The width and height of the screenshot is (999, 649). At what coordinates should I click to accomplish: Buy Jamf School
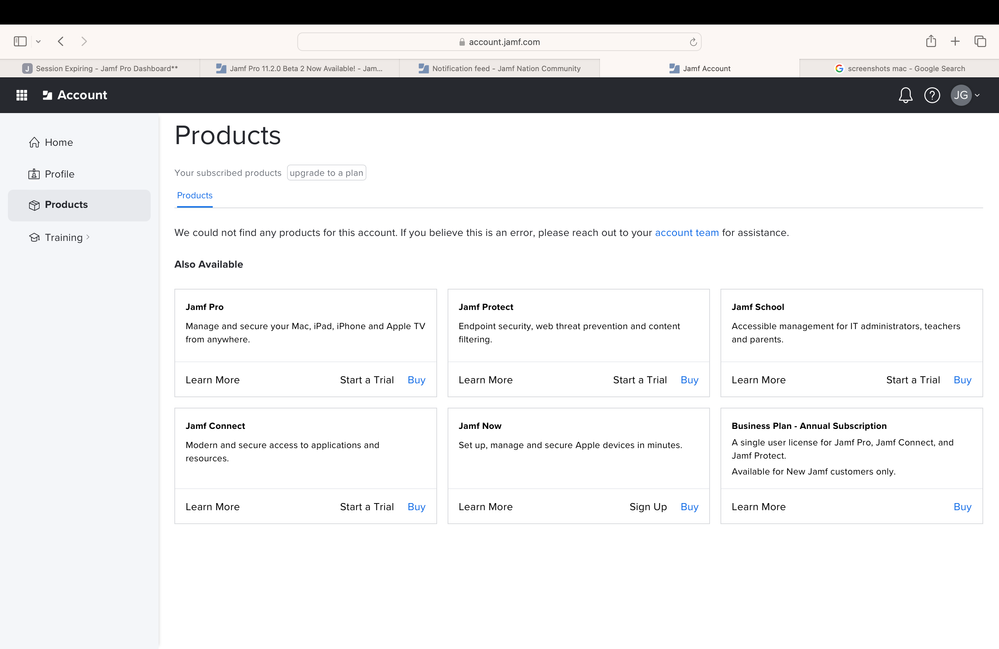[962, 380]
